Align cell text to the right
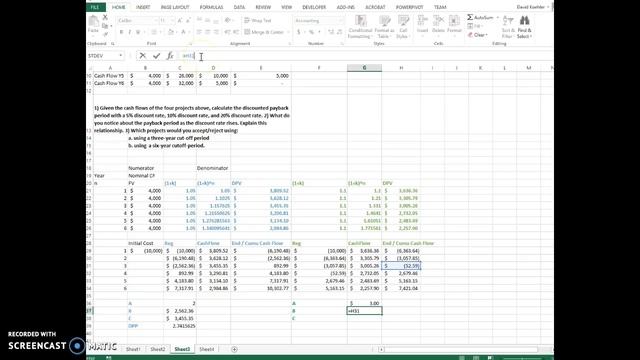 point(216,32)
